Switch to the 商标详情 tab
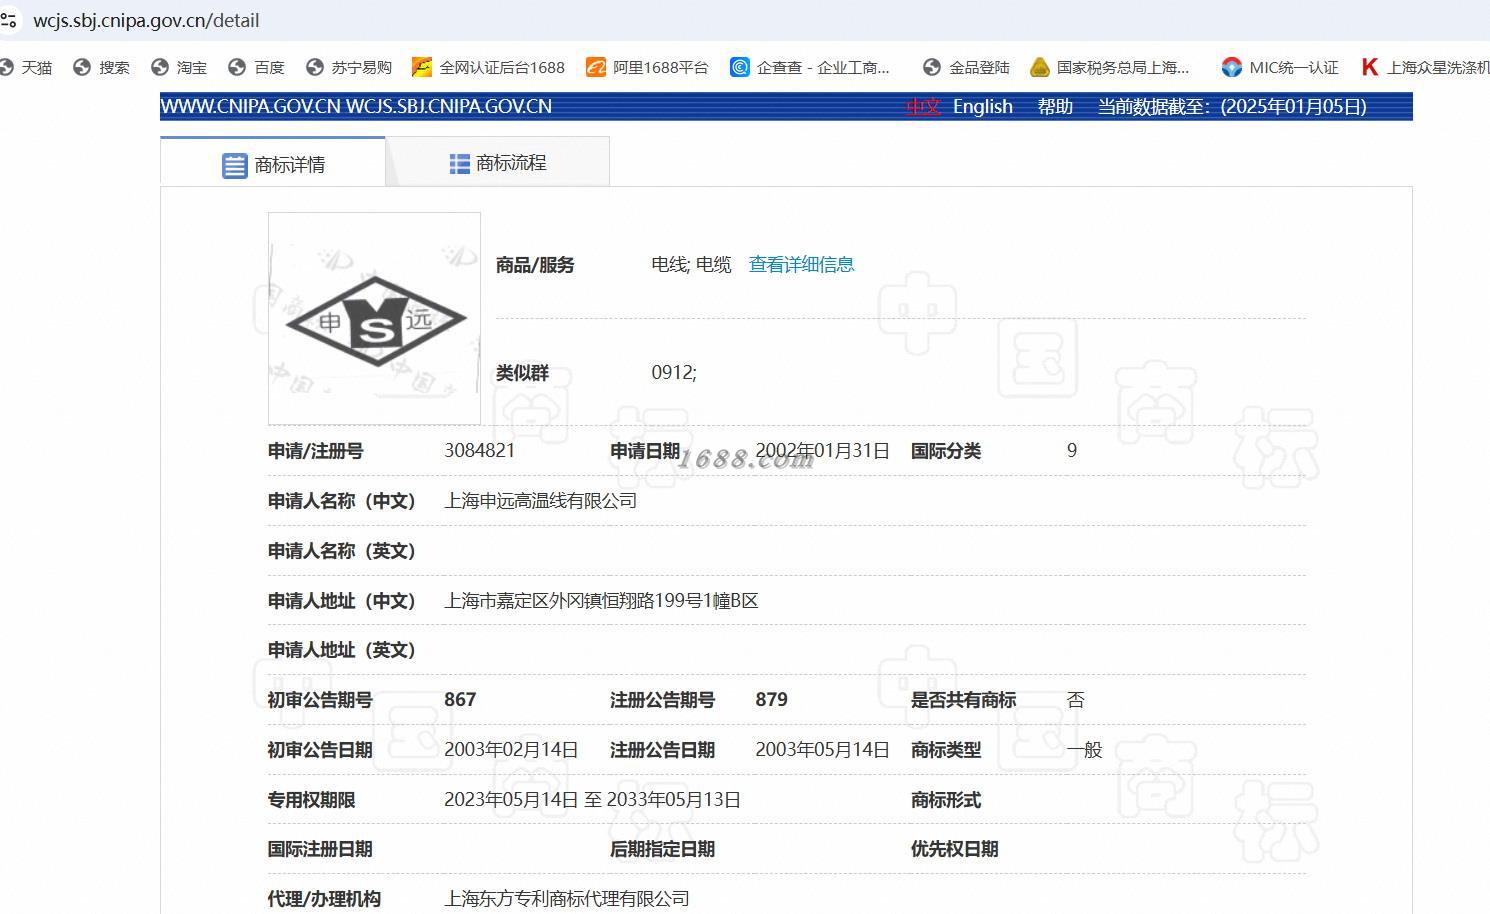The height and width of the screenshot is (914, 1490). pos(273,164)
